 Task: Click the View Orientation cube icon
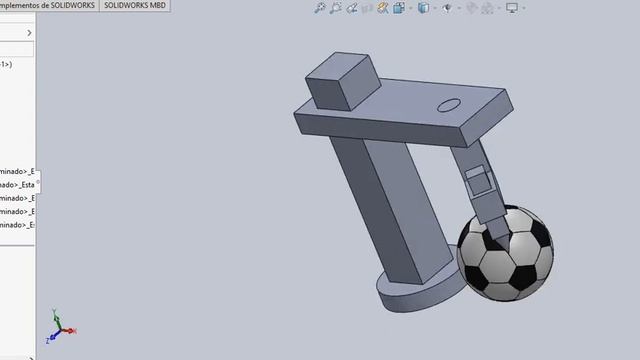coord(398,8)
